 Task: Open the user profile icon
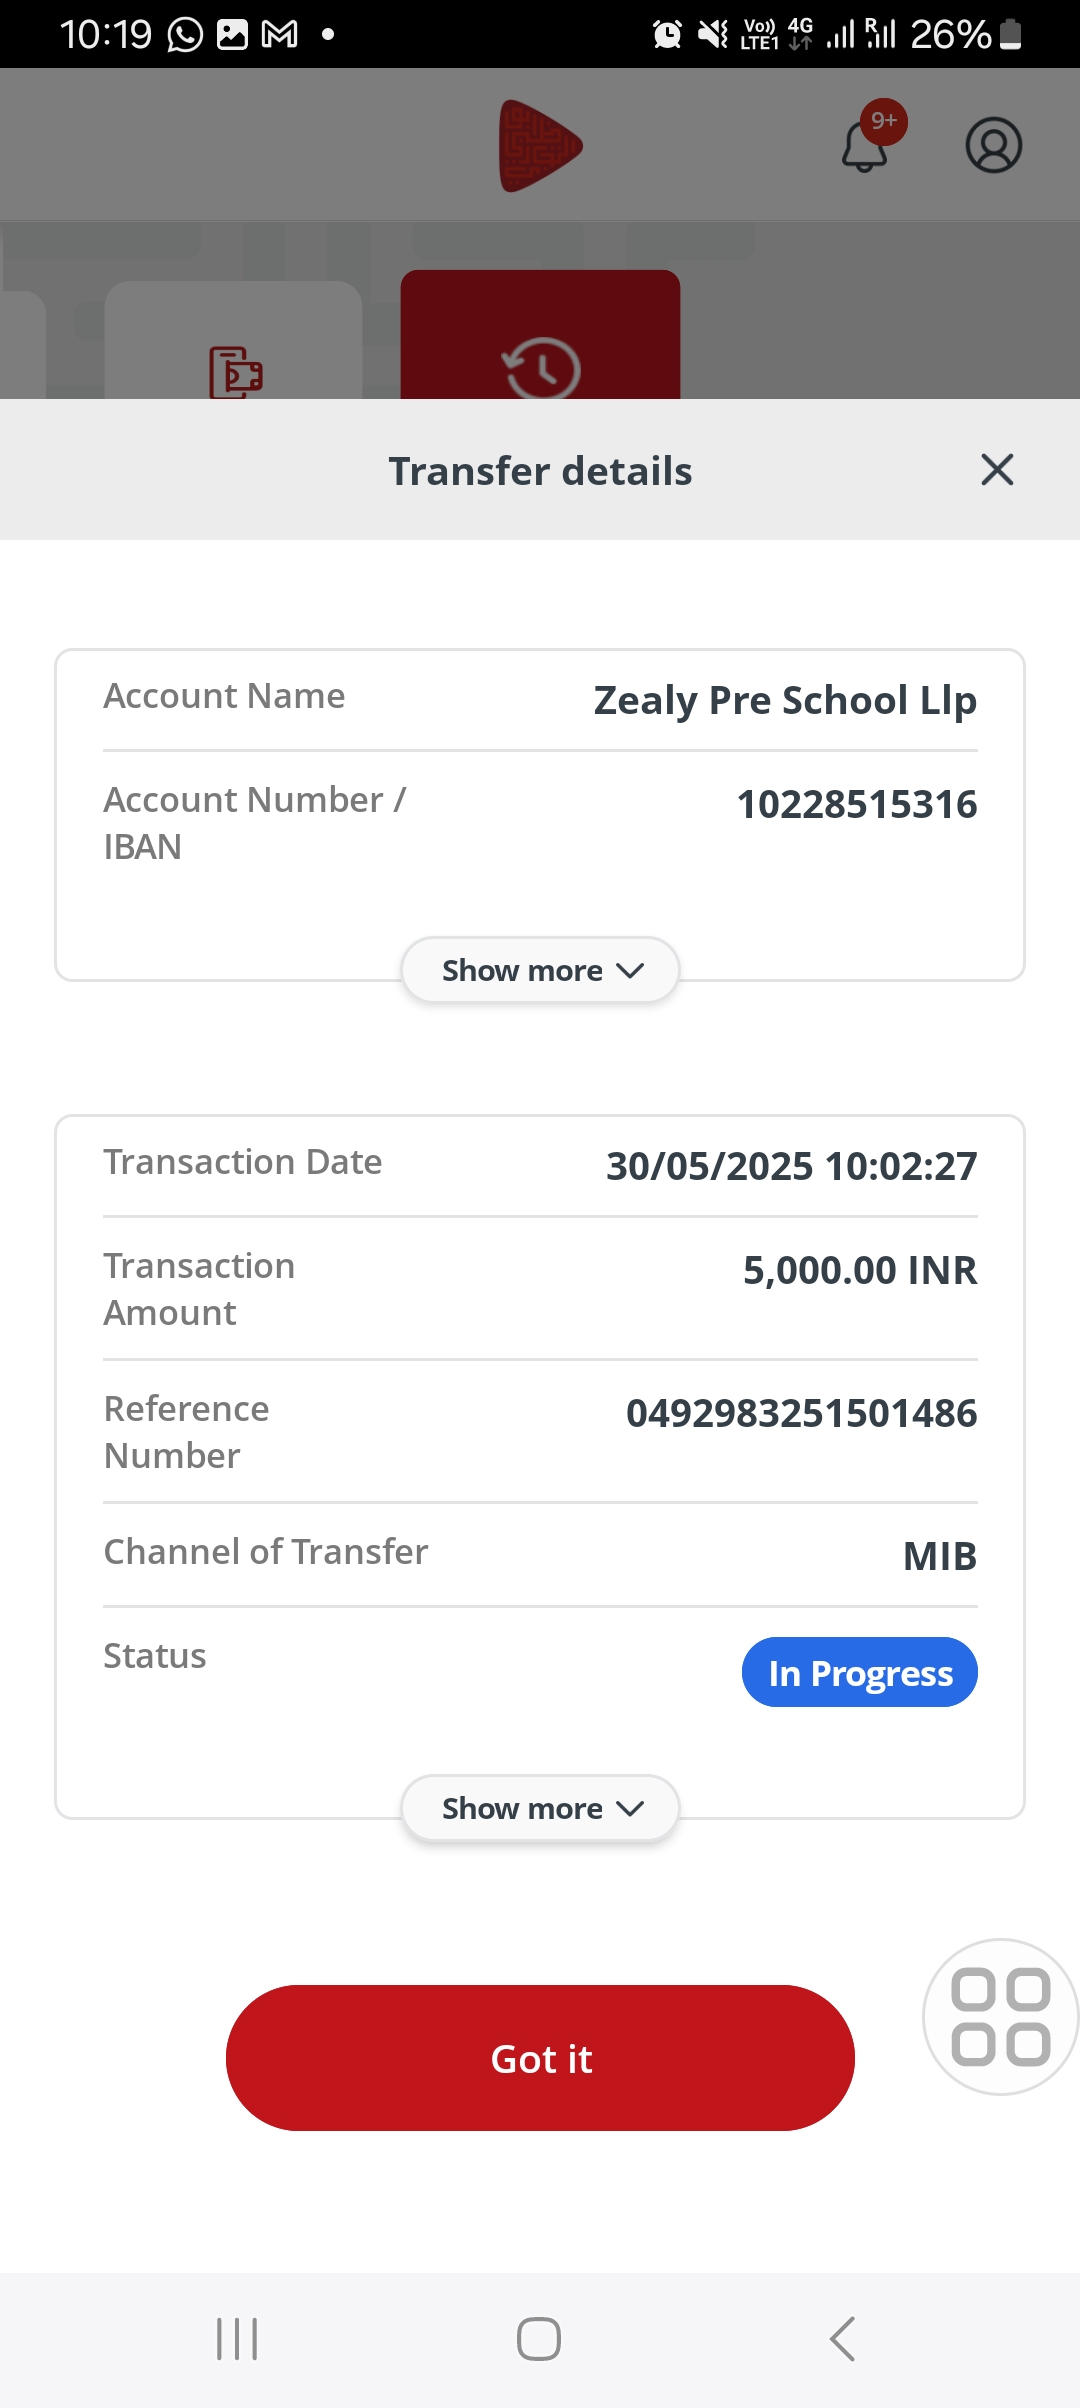[x=993, y=146]
